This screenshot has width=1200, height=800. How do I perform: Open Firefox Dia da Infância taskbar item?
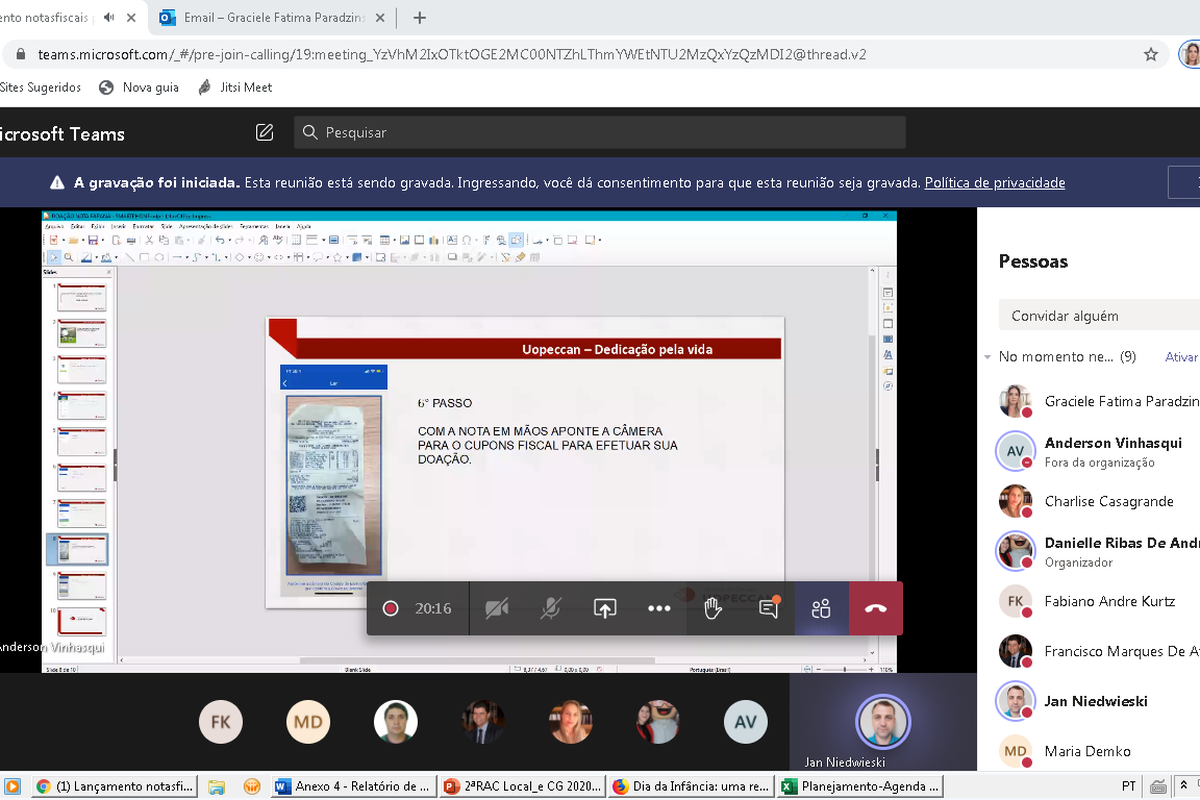[690, 786]
